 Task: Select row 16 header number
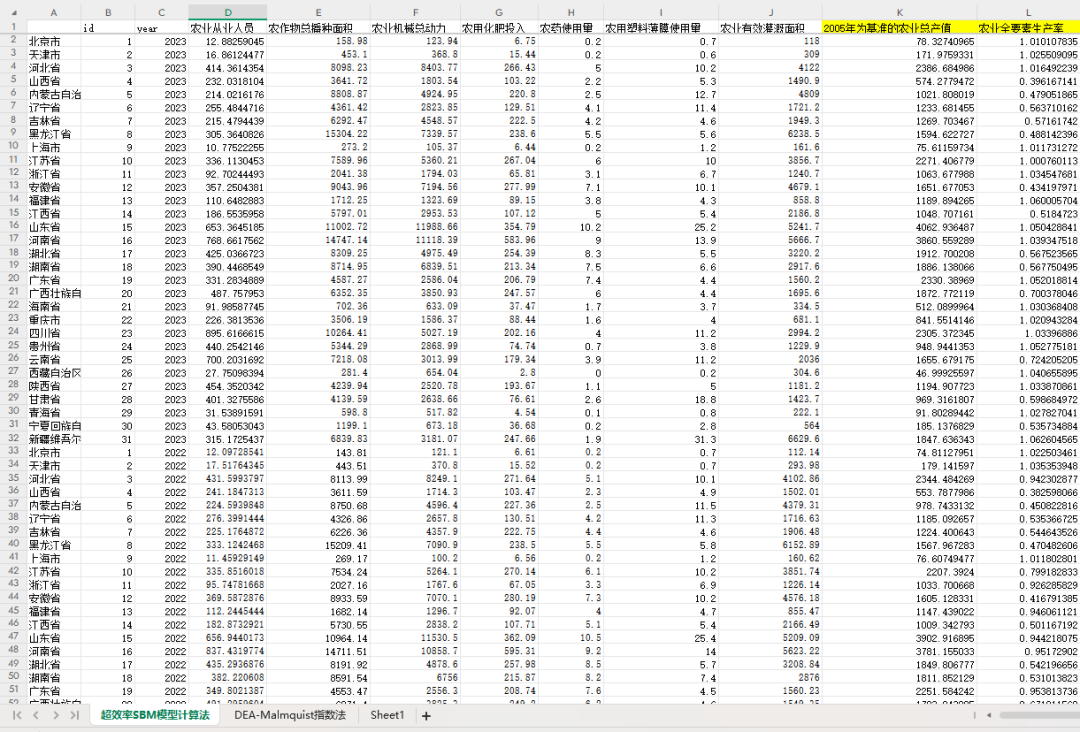pyautogui.click(x=13, y=225)
